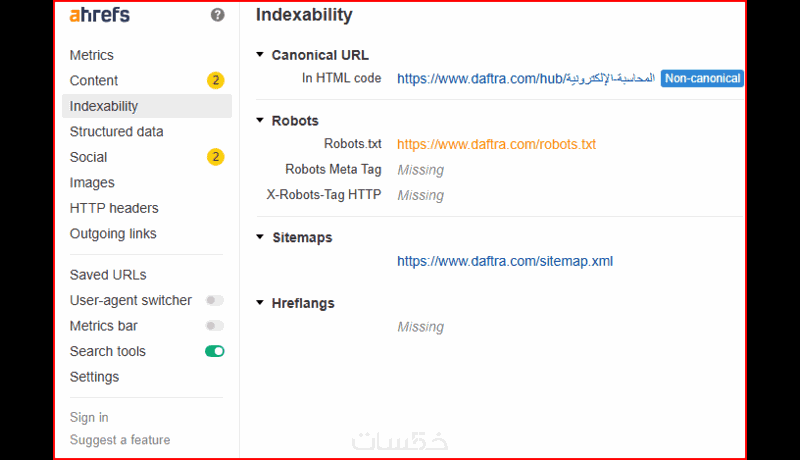Select the Indexability menu item
The height and width of the screenshot is (460, 800).
coord(146,106)
